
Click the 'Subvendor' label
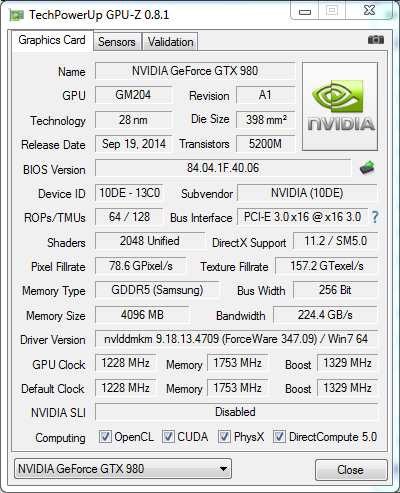(207, 194)
